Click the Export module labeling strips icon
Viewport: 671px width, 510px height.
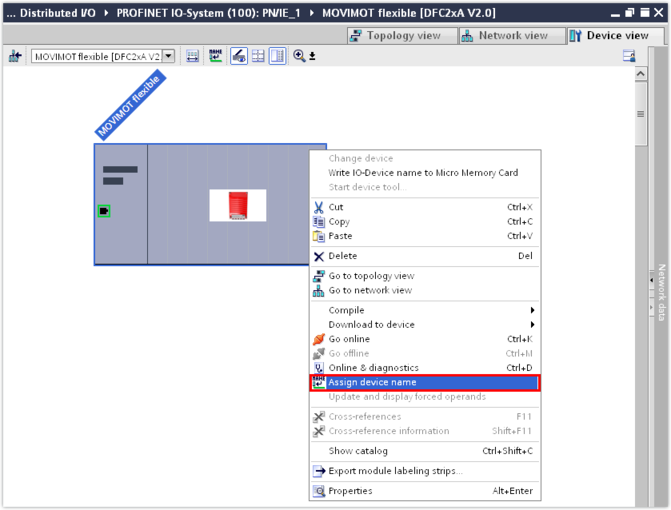point(319,471)
